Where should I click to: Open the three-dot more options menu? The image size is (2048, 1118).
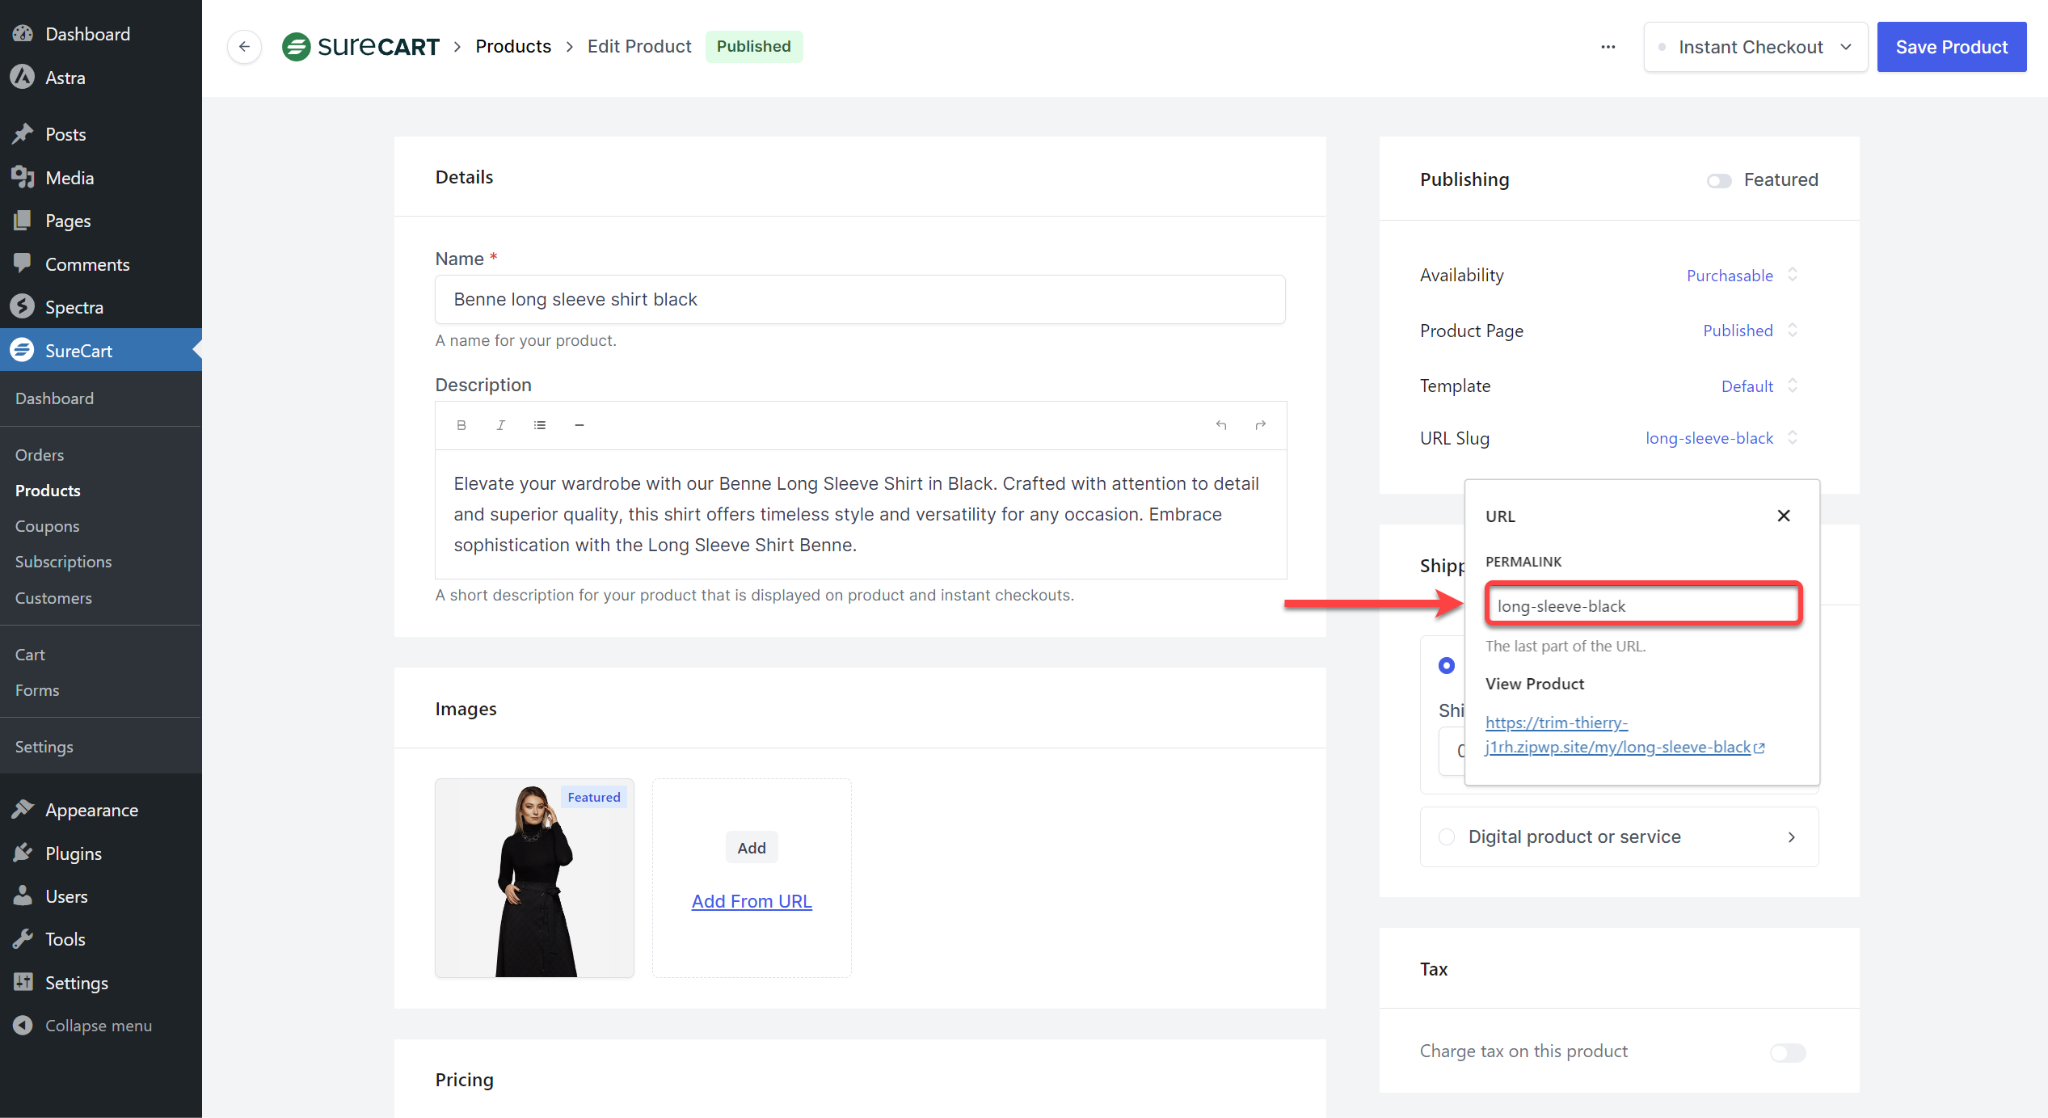1608,46
